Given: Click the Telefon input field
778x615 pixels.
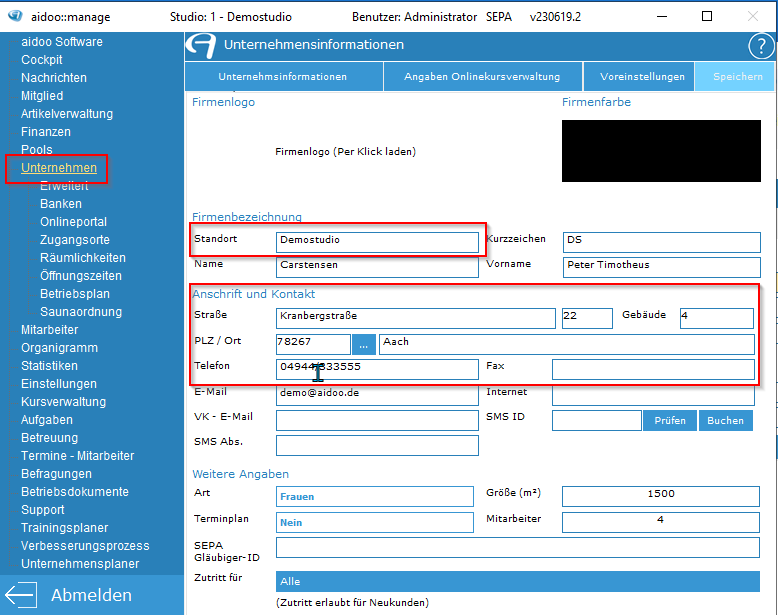Looking at the screenshot, I should (x=377, y=368).
